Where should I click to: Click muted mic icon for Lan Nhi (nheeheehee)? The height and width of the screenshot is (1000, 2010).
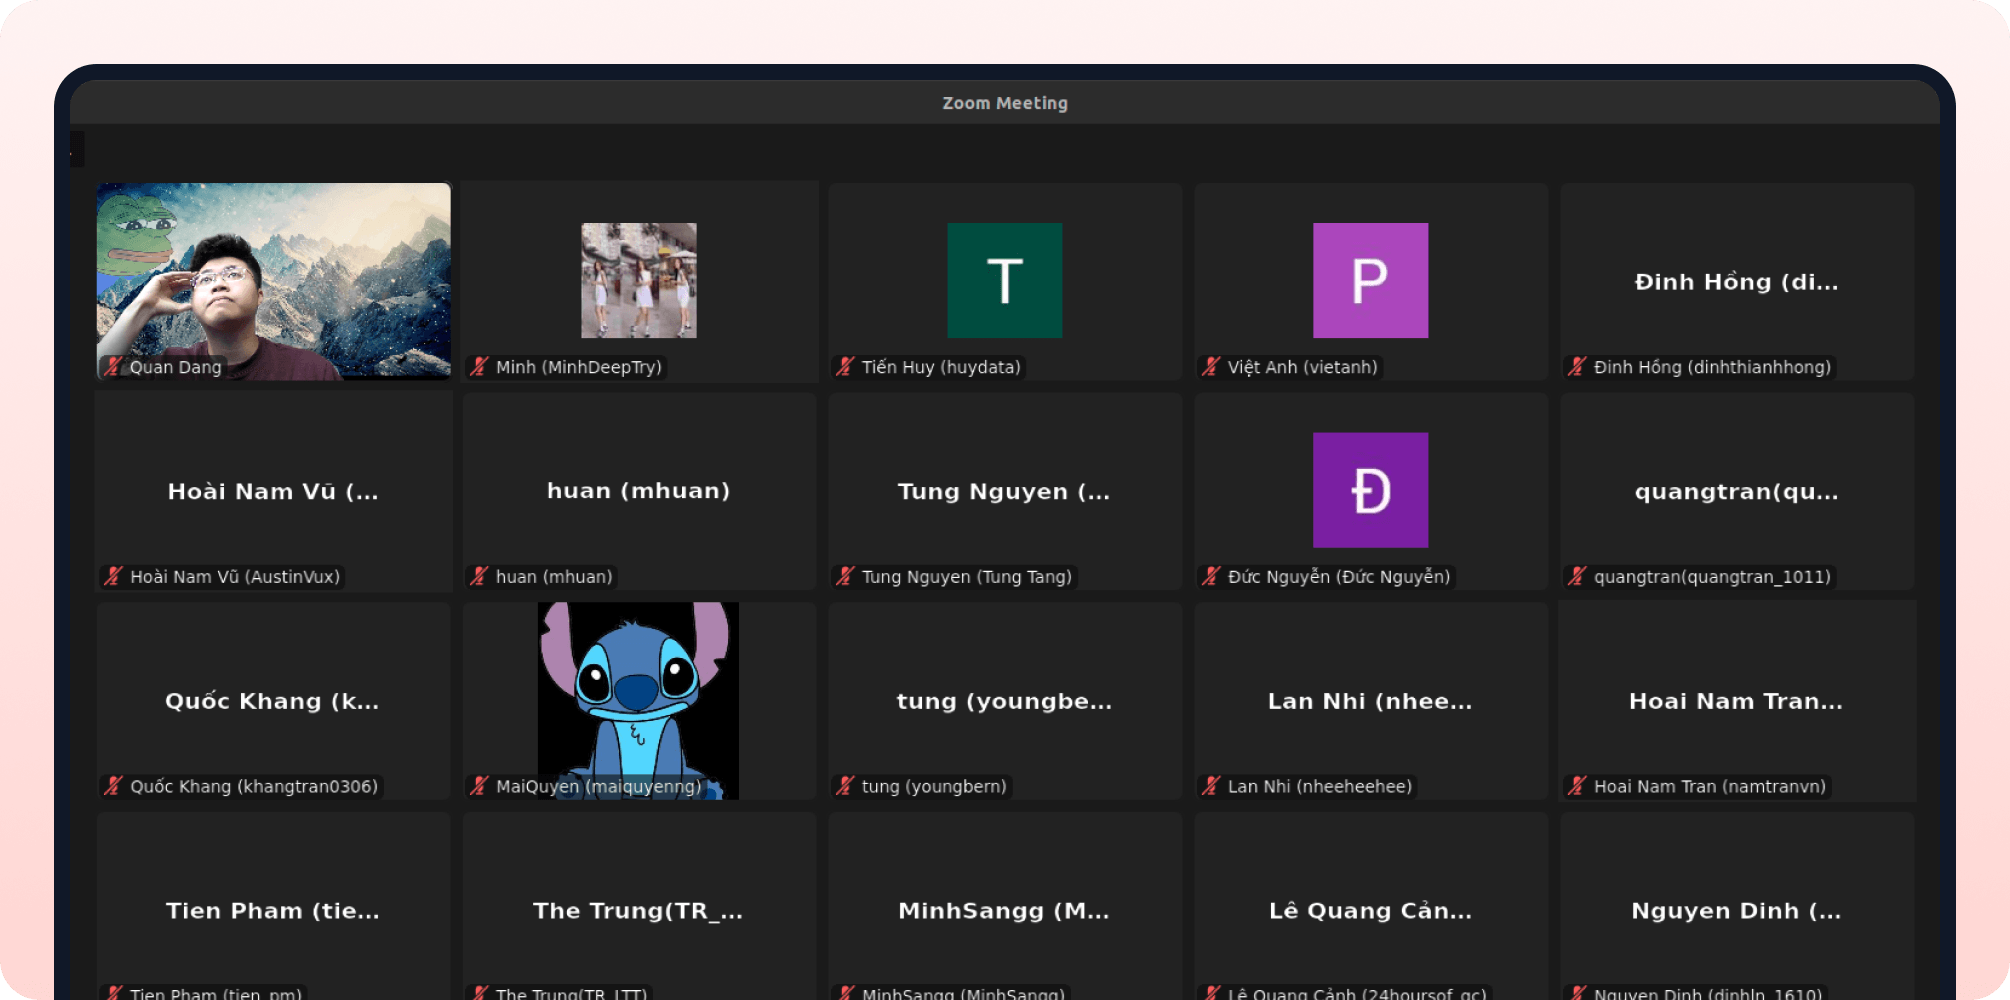[1211, 786]
